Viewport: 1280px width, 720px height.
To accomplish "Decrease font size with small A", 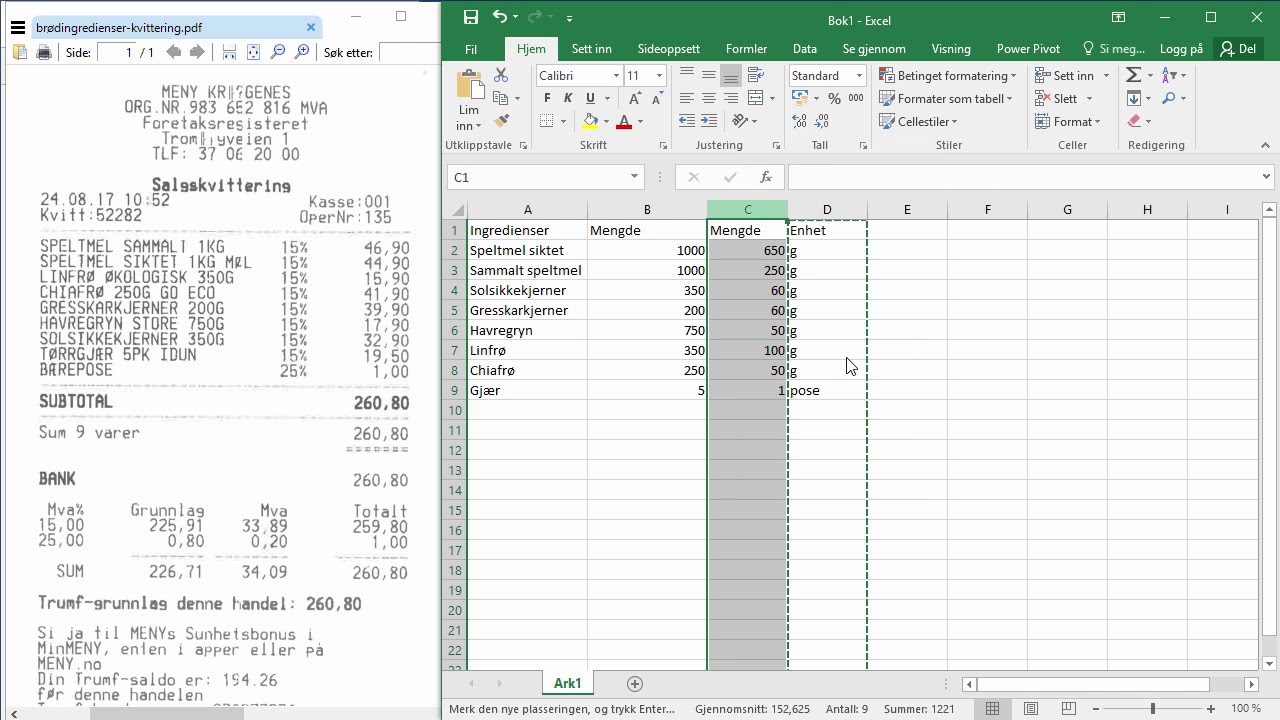I will 657,98.
